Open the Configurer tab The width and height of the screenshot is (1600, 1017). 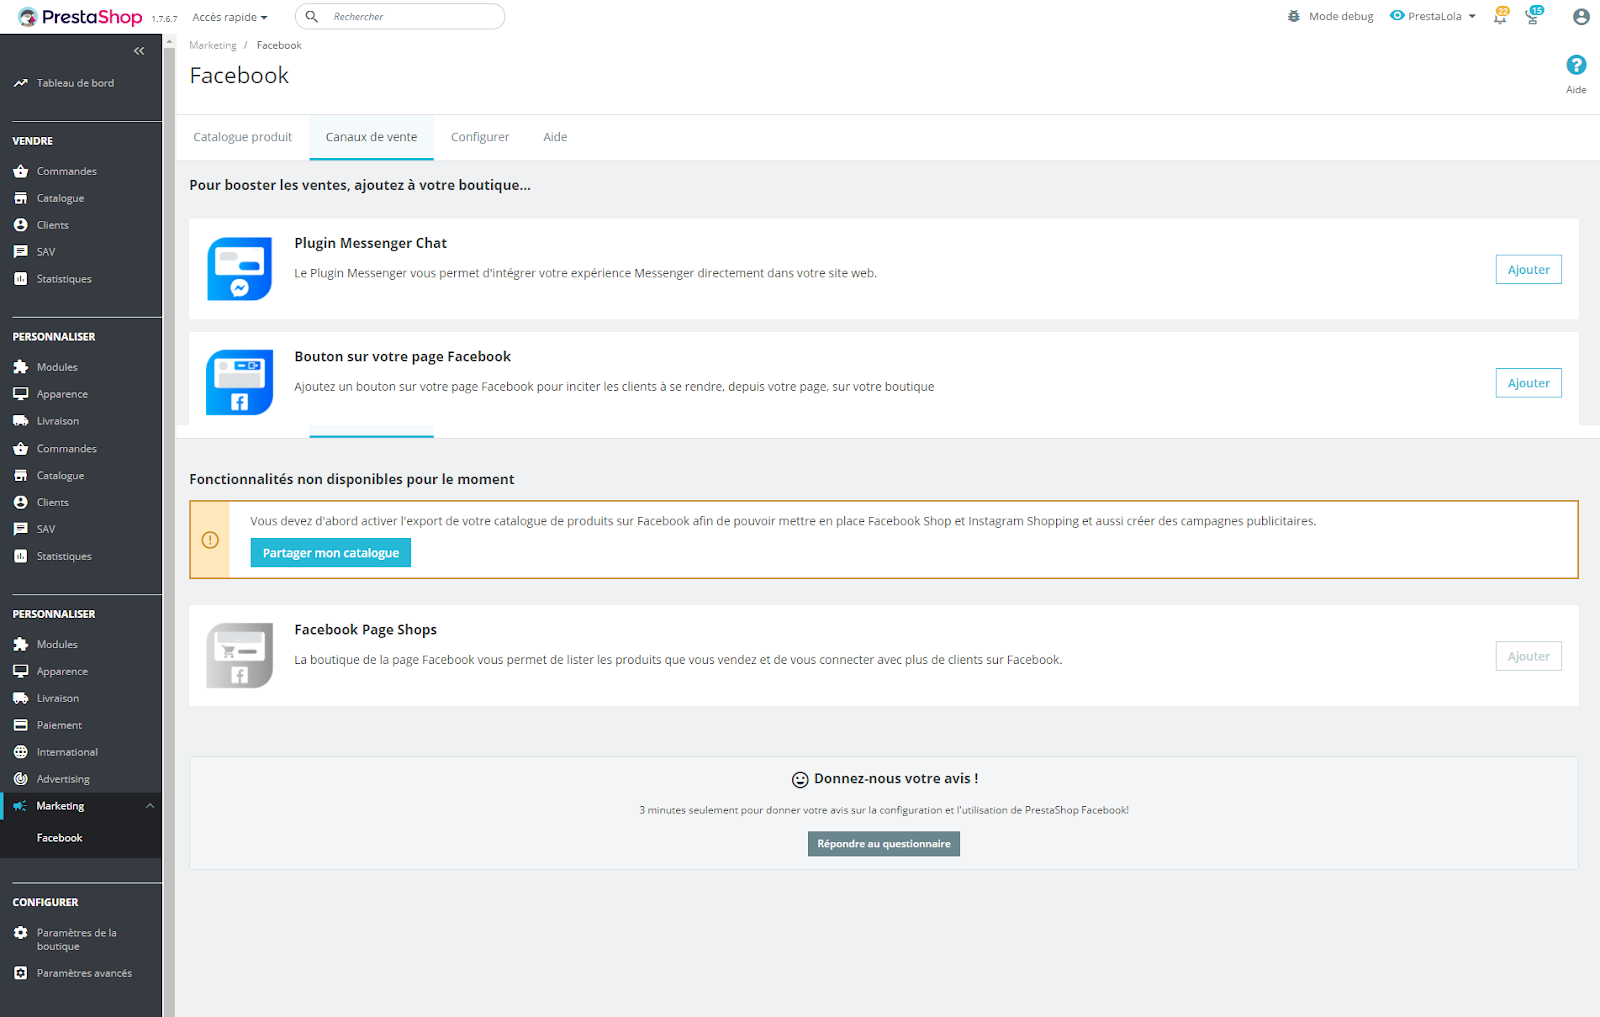480,138
